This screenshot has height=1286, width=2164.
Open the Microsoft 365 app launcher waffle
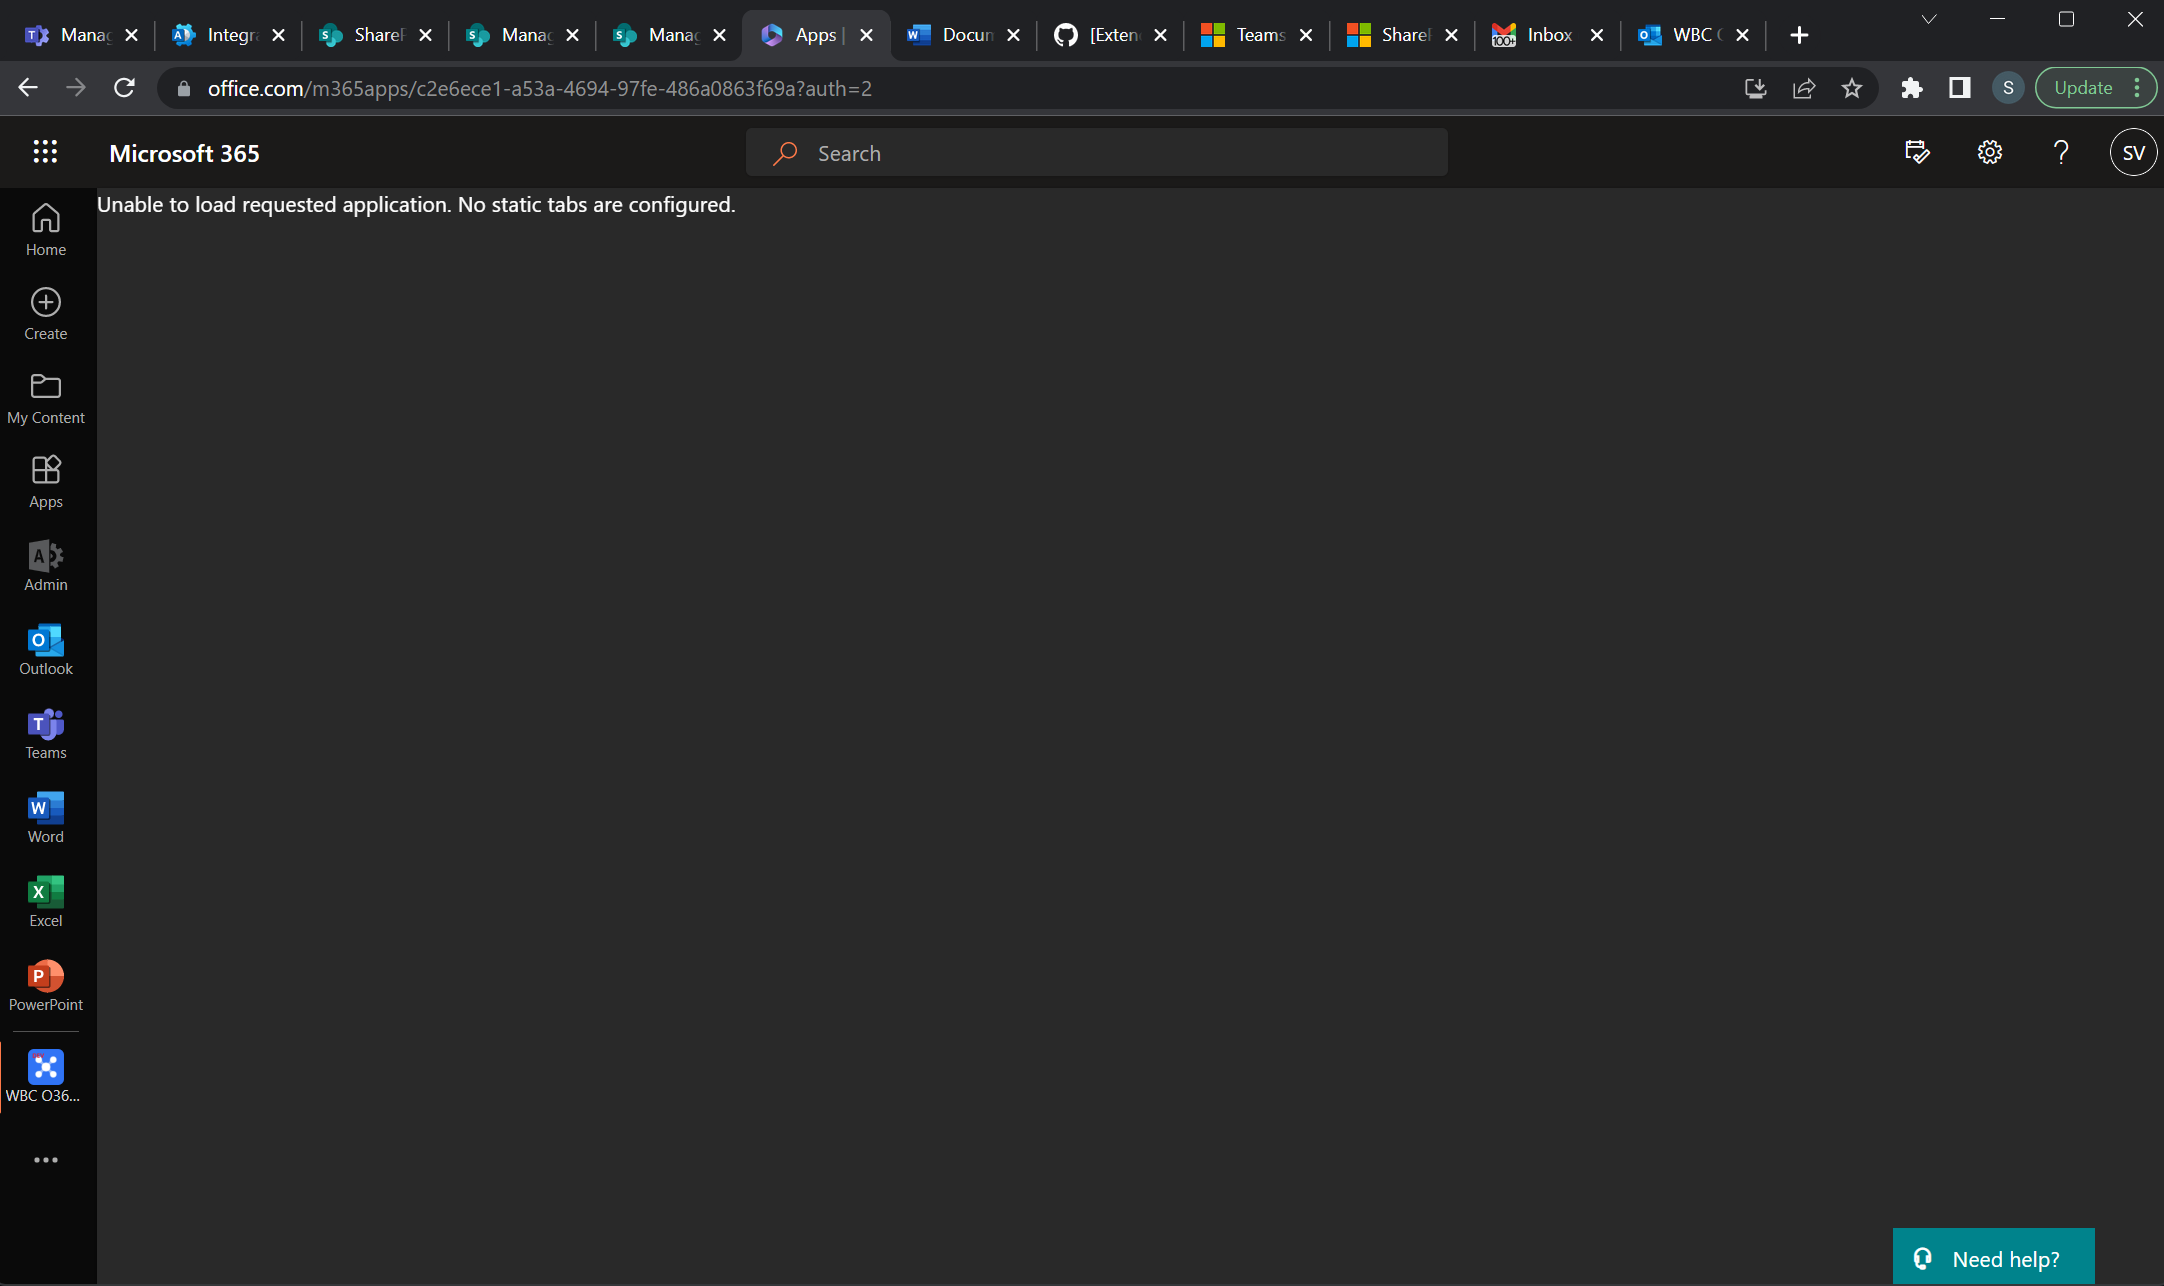[45, 152]
